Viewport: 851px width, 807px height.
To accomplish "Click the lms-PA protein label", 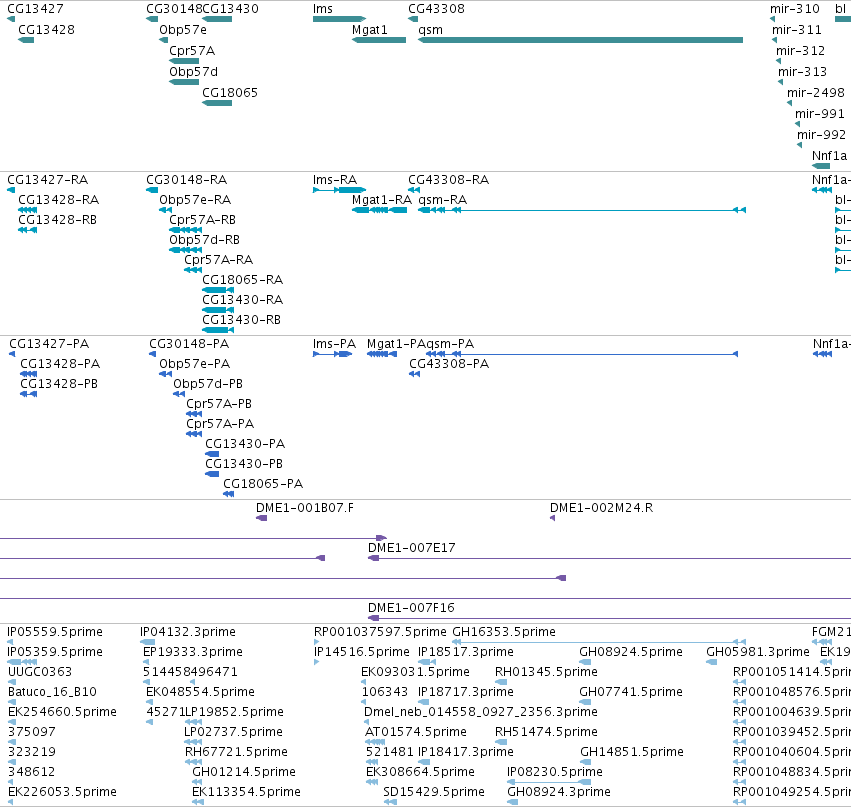I will point(334,344).
